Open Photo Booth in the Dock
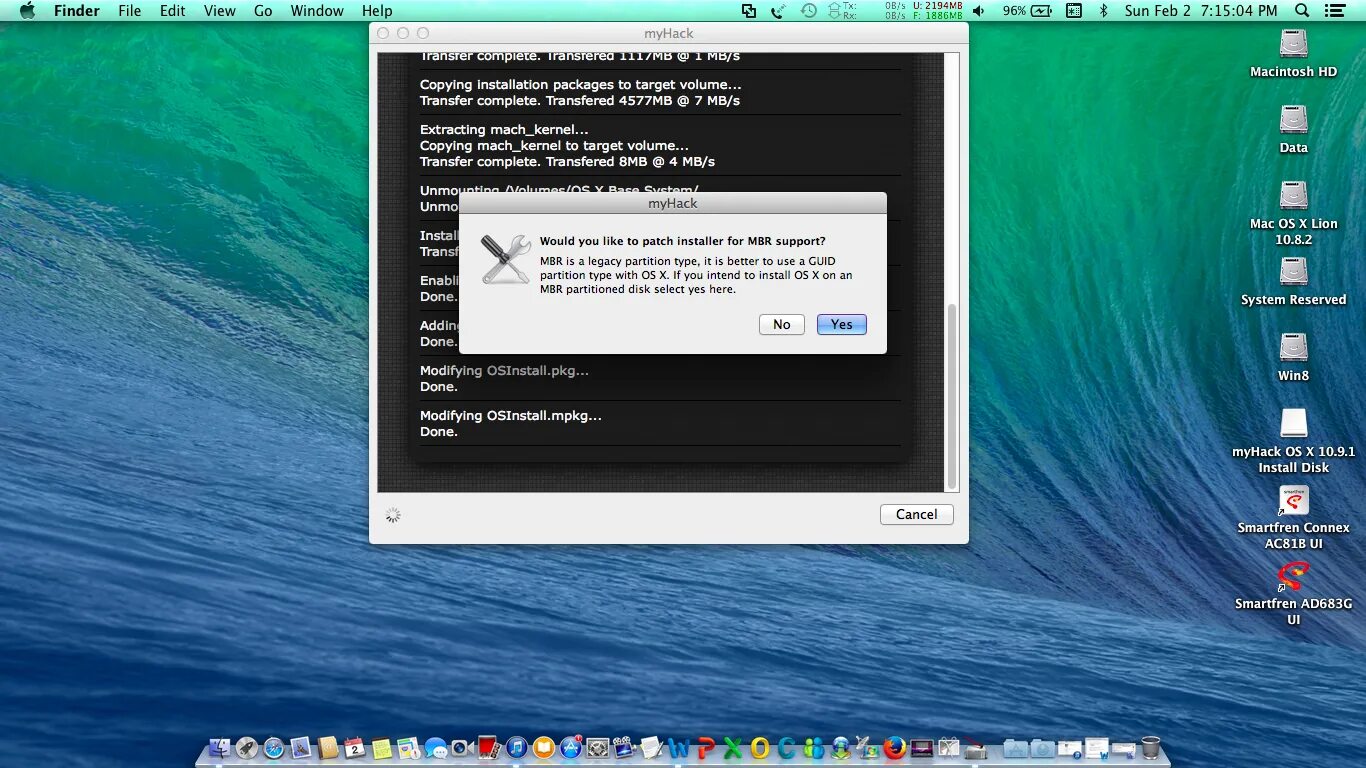 [489, 748]
